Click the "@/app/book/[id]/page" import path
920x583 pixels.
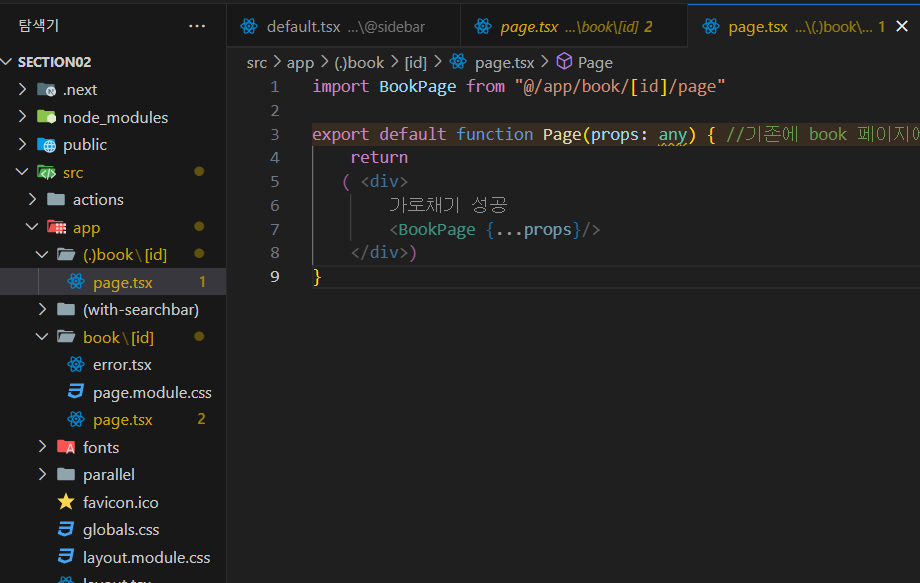tap(620, 87)
